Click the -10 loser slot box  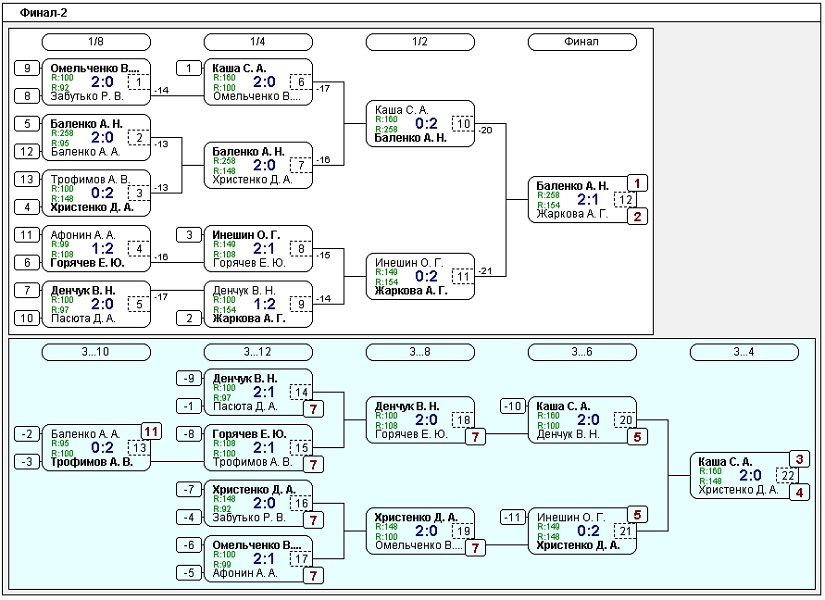tap(513, 406)
